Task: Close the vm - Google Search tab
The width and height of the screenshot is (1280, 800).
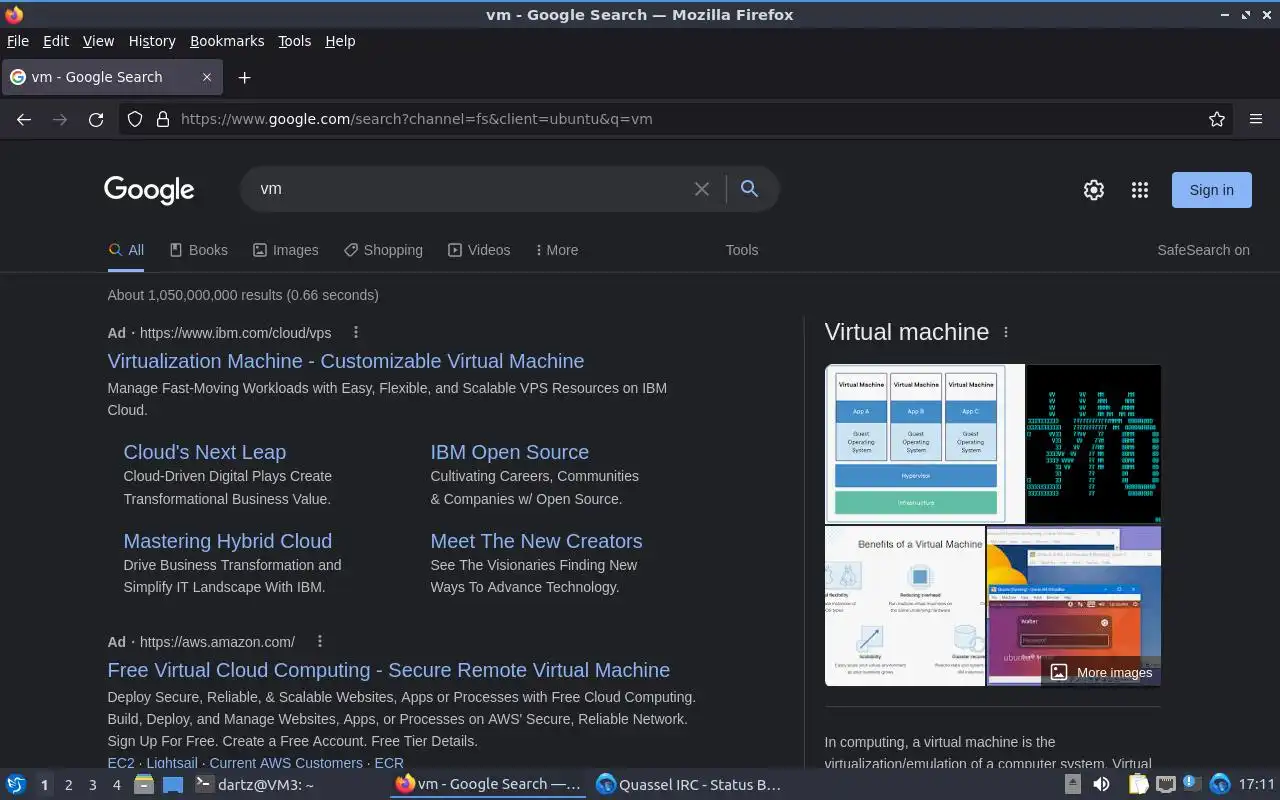Action: click(207, 77)
